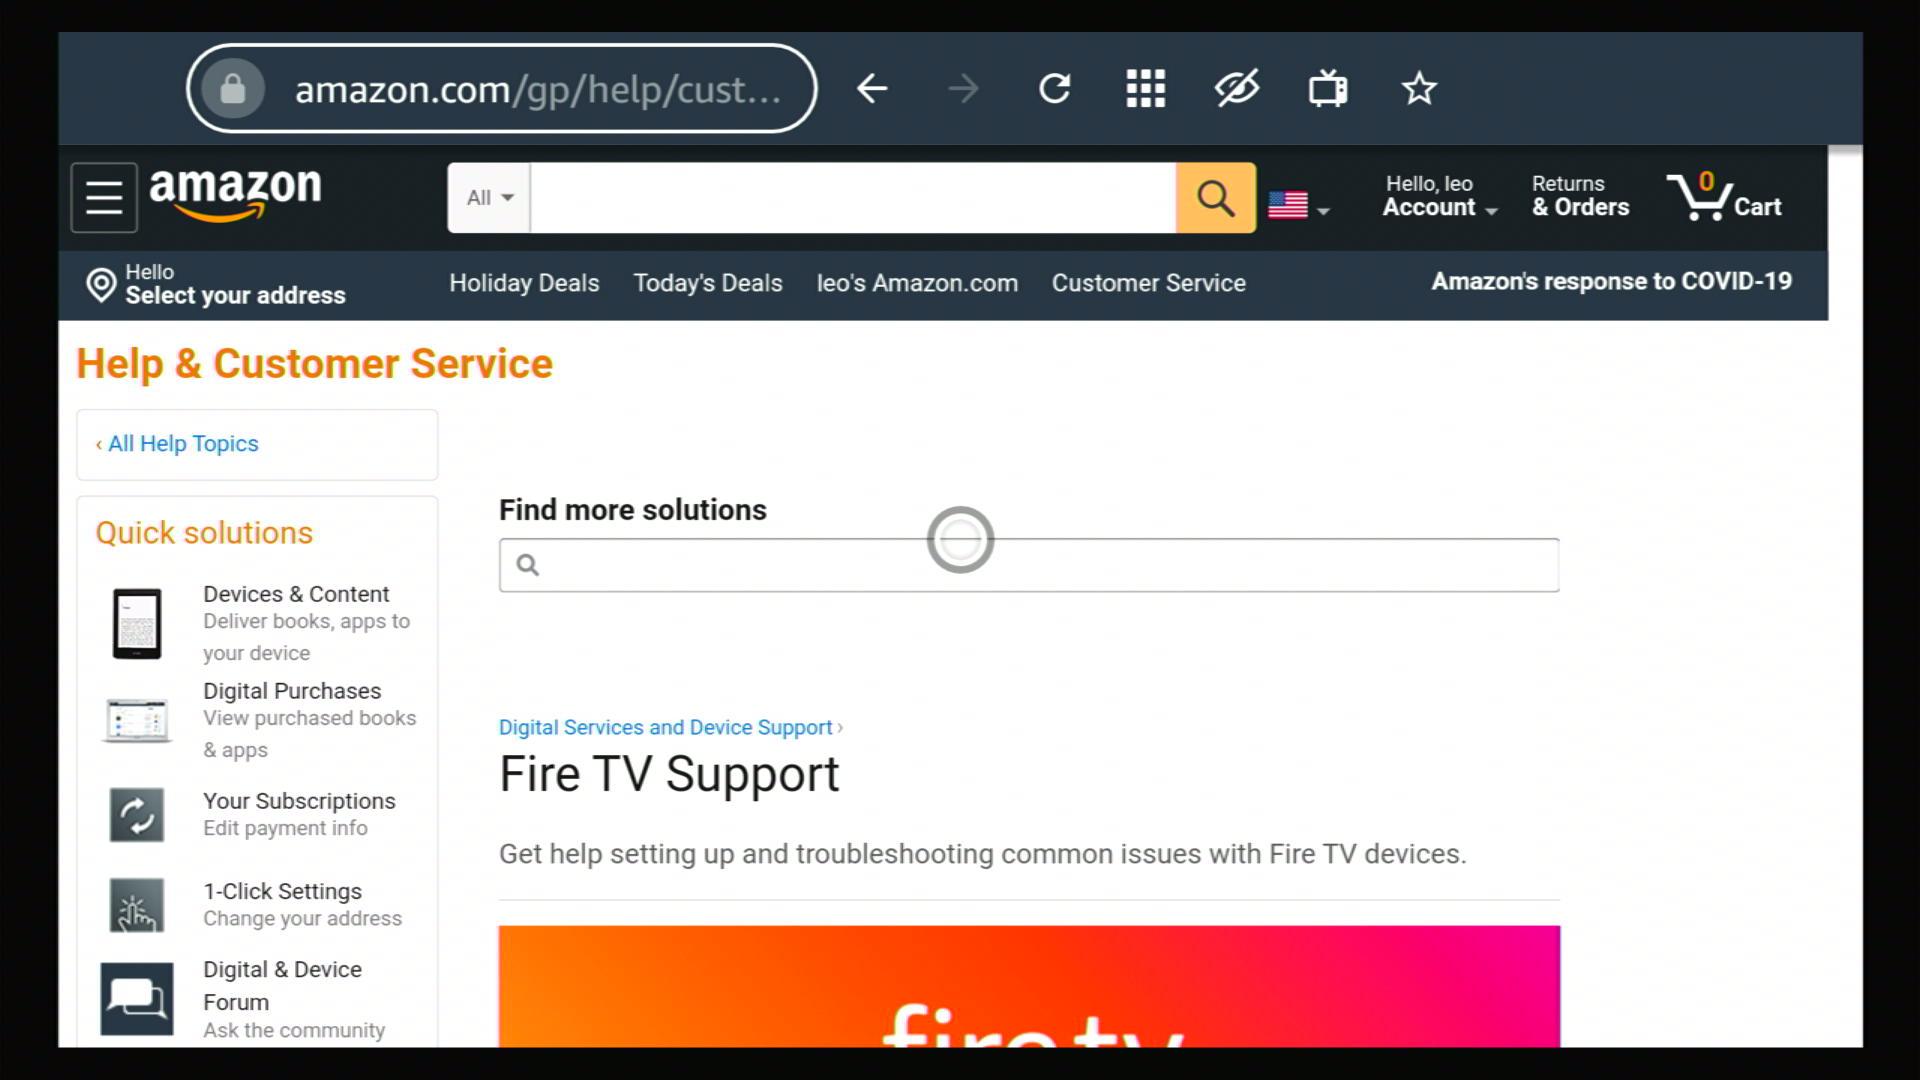1920x1080 pixels.
Task: Open the shopping cart
Action: point(1725,197)
